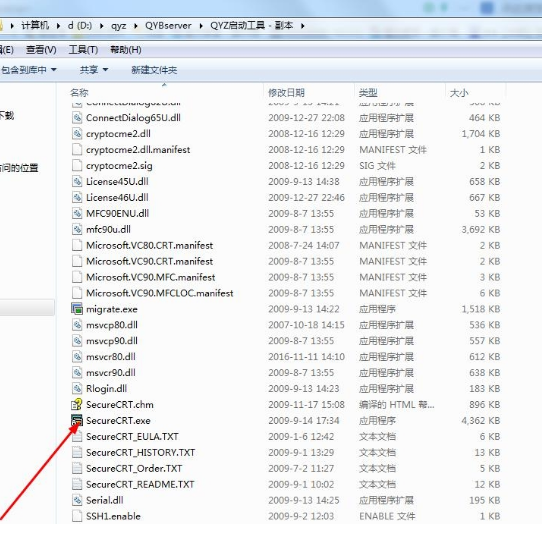Click the msvcp90.dll file icon
The image size is (544, 534).
click(x=77, y=341)
